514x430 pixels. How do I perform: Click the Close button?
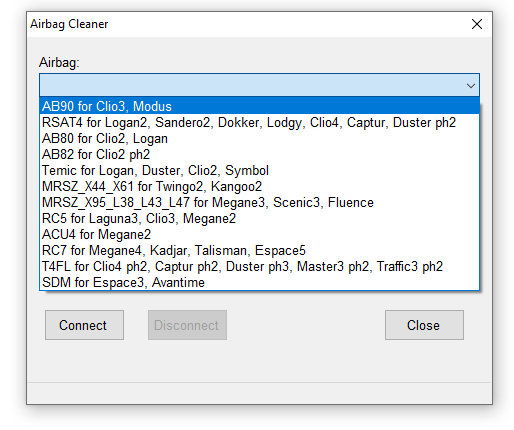(x=424, y=325)
